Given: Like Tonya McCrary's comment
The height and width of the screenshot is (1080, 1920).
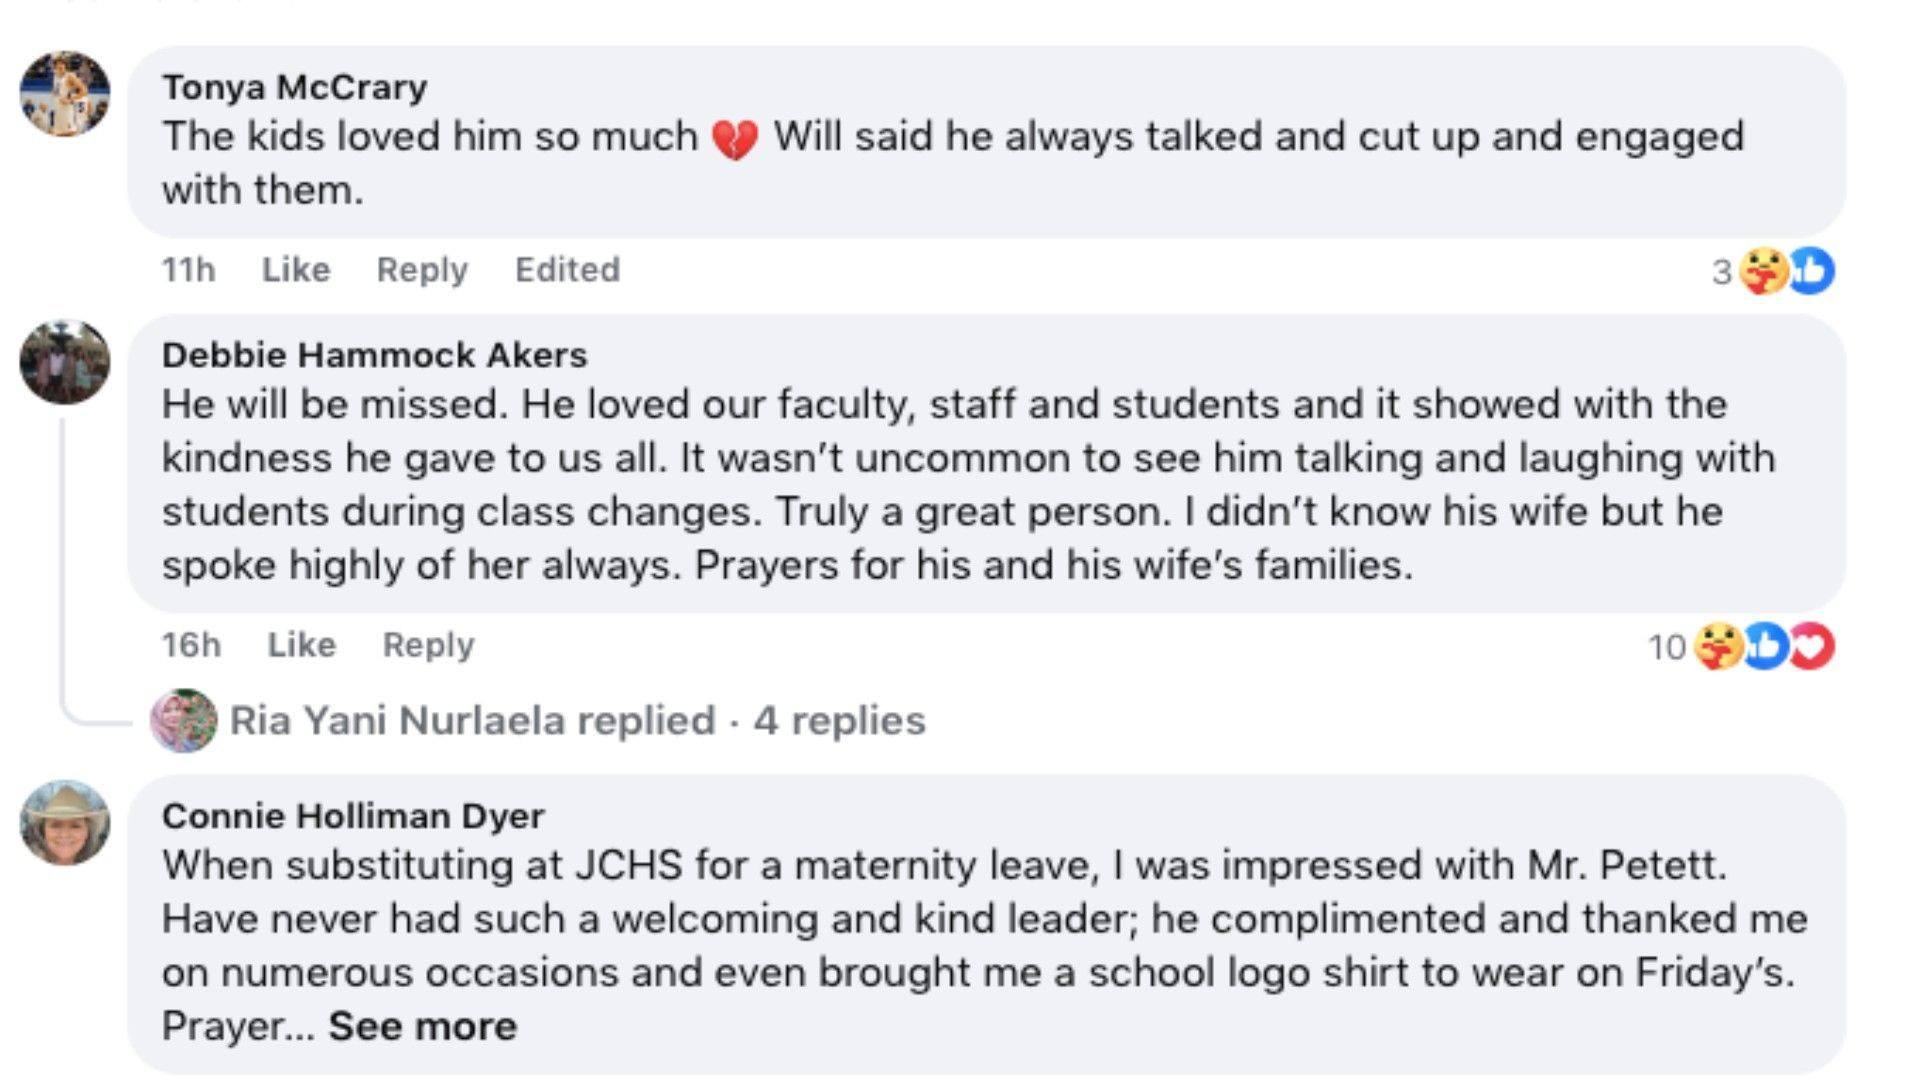Looking at the screenshot, I should (296, 270).
